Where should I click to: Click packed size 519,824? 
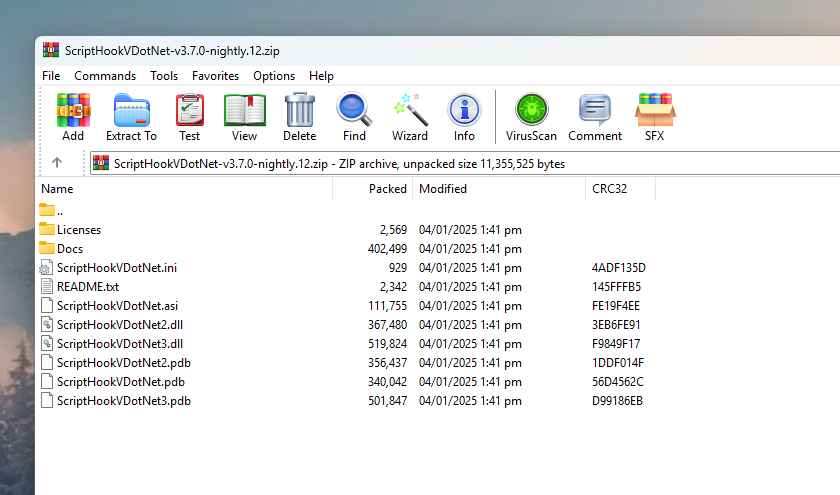click(387, 343)
